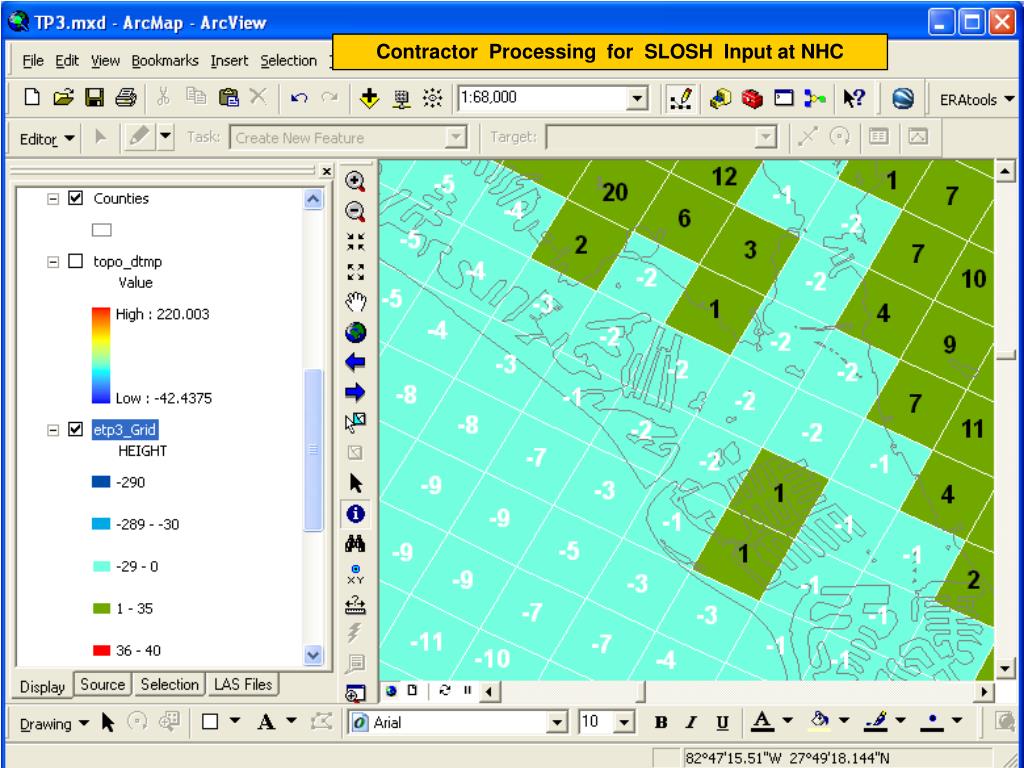Screen dimensions: 1024x768
Task: Click the Fixed Zoom In arrows icon
Action: 355,242
